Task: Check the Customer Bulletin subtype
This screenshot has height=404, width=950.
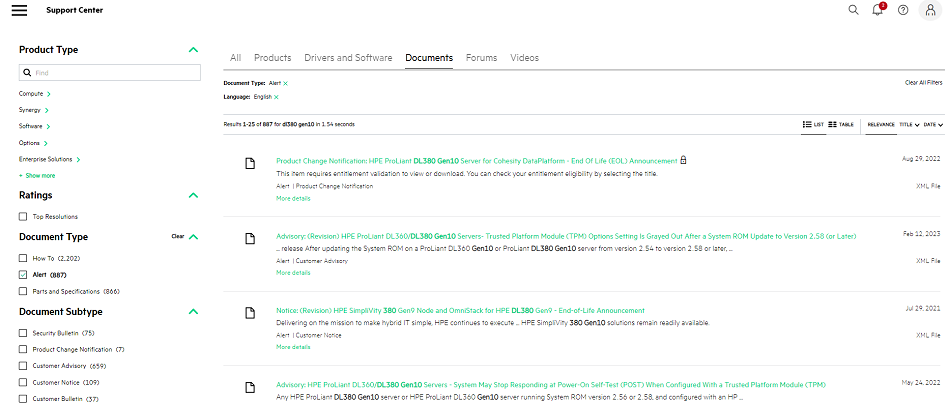Action: pos(23,399)
